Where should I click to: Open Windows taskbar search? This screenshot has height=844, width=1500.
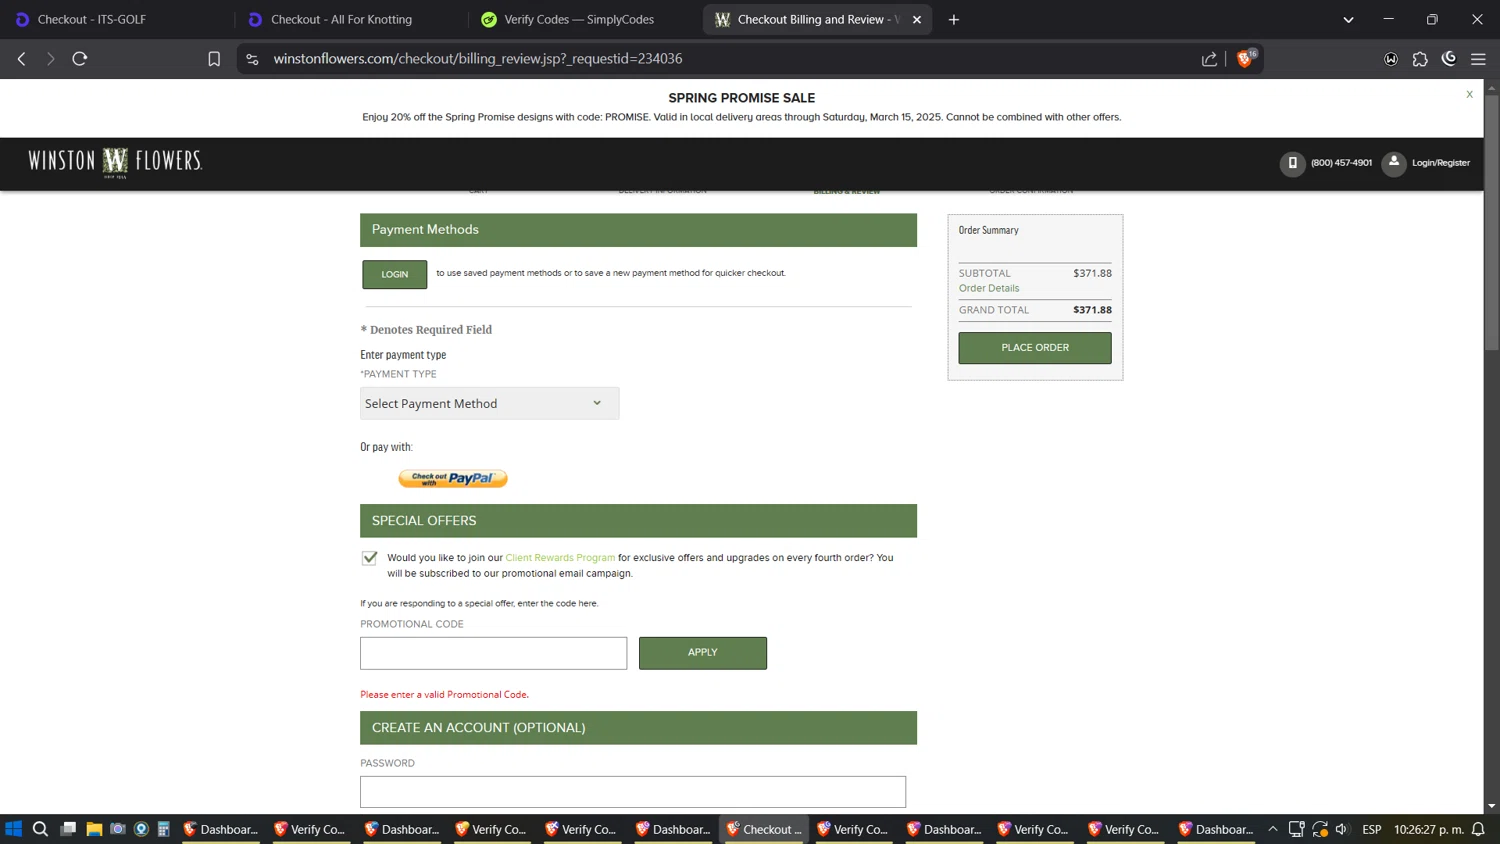click(x=40, y=829)
